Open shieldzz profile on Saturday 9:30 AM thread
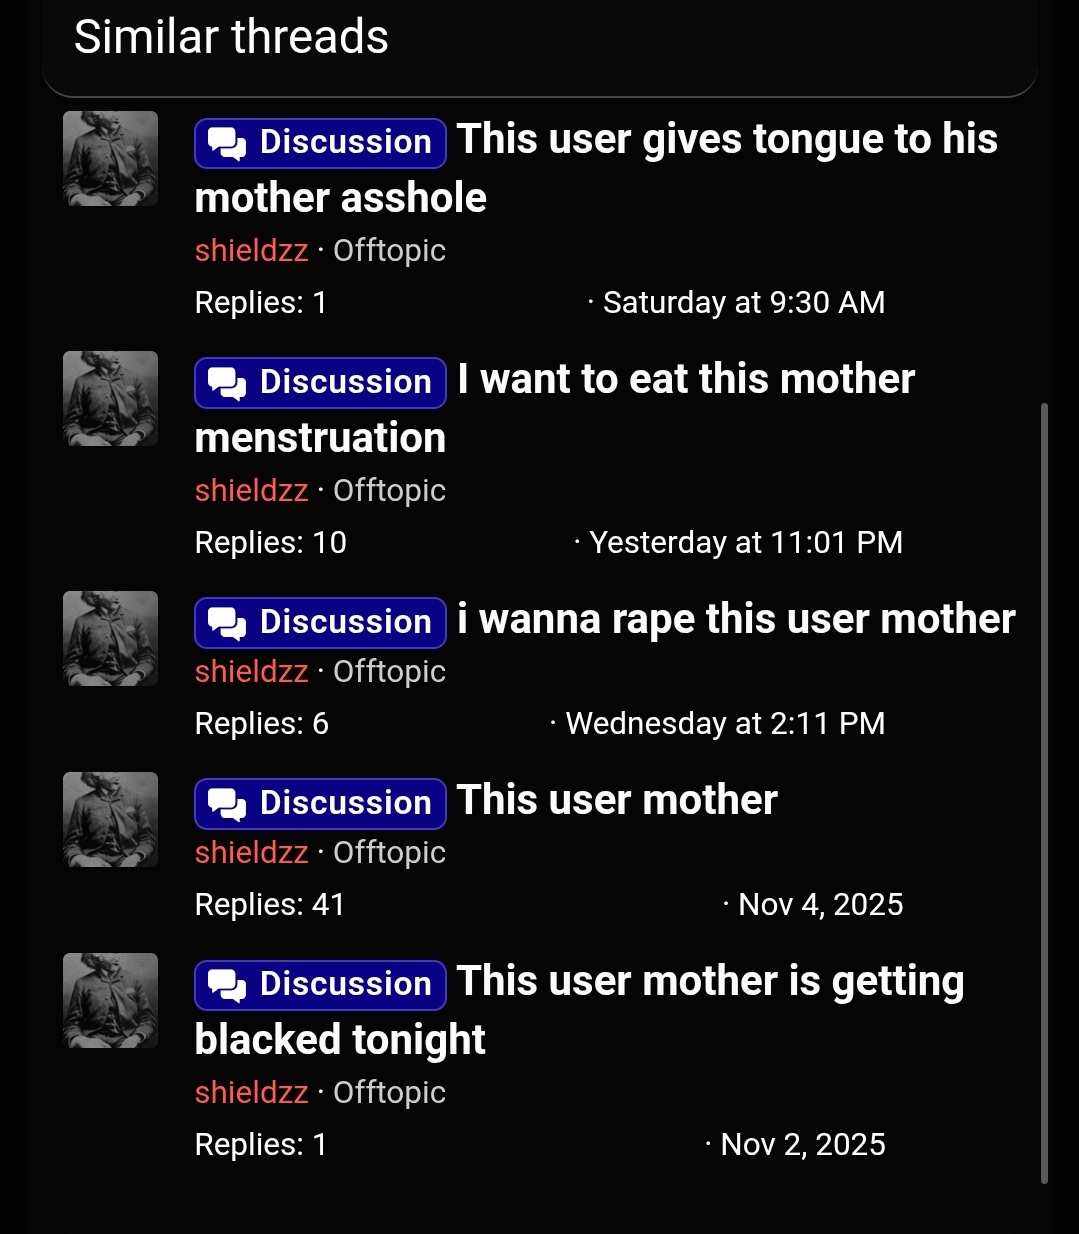Screen dimensions: 1079x1234 (251, 250)
